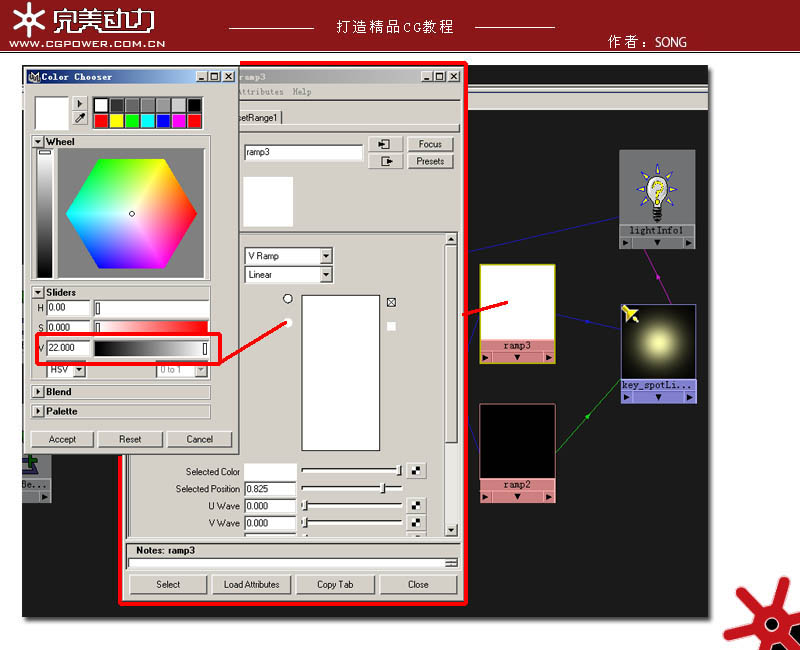Expand the Palette section

click(x=38, y=411)
